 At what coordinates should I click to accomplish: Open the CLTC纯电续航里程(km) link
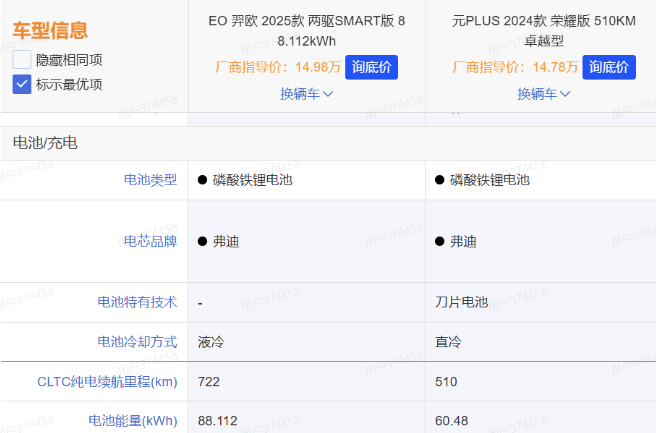(x=107, y=382)
